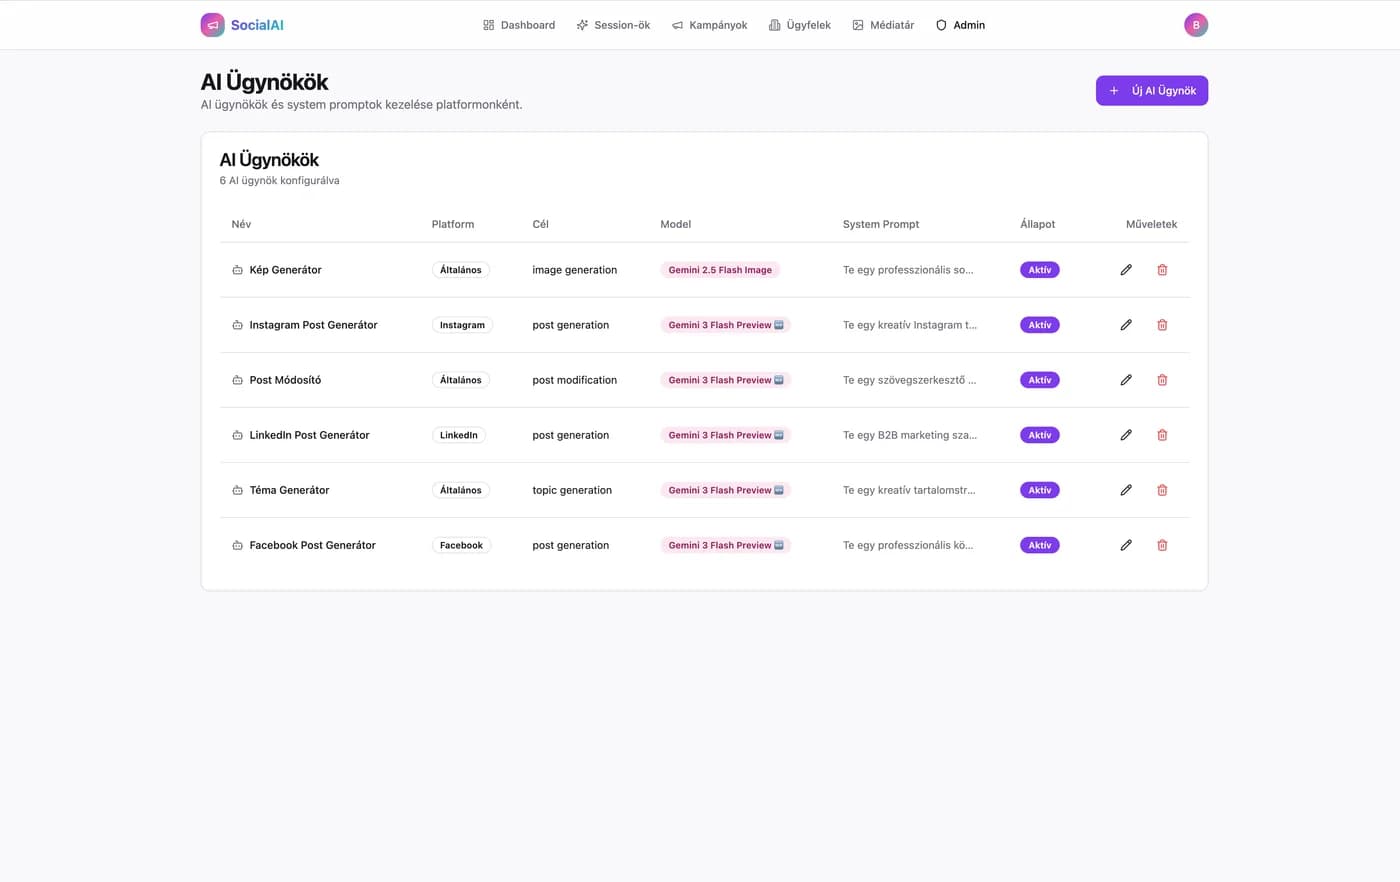The width and height of the screenshot is (1400, 882).
Task: Click the Facebook Post Generátor agent name
Action: (312, 545)
